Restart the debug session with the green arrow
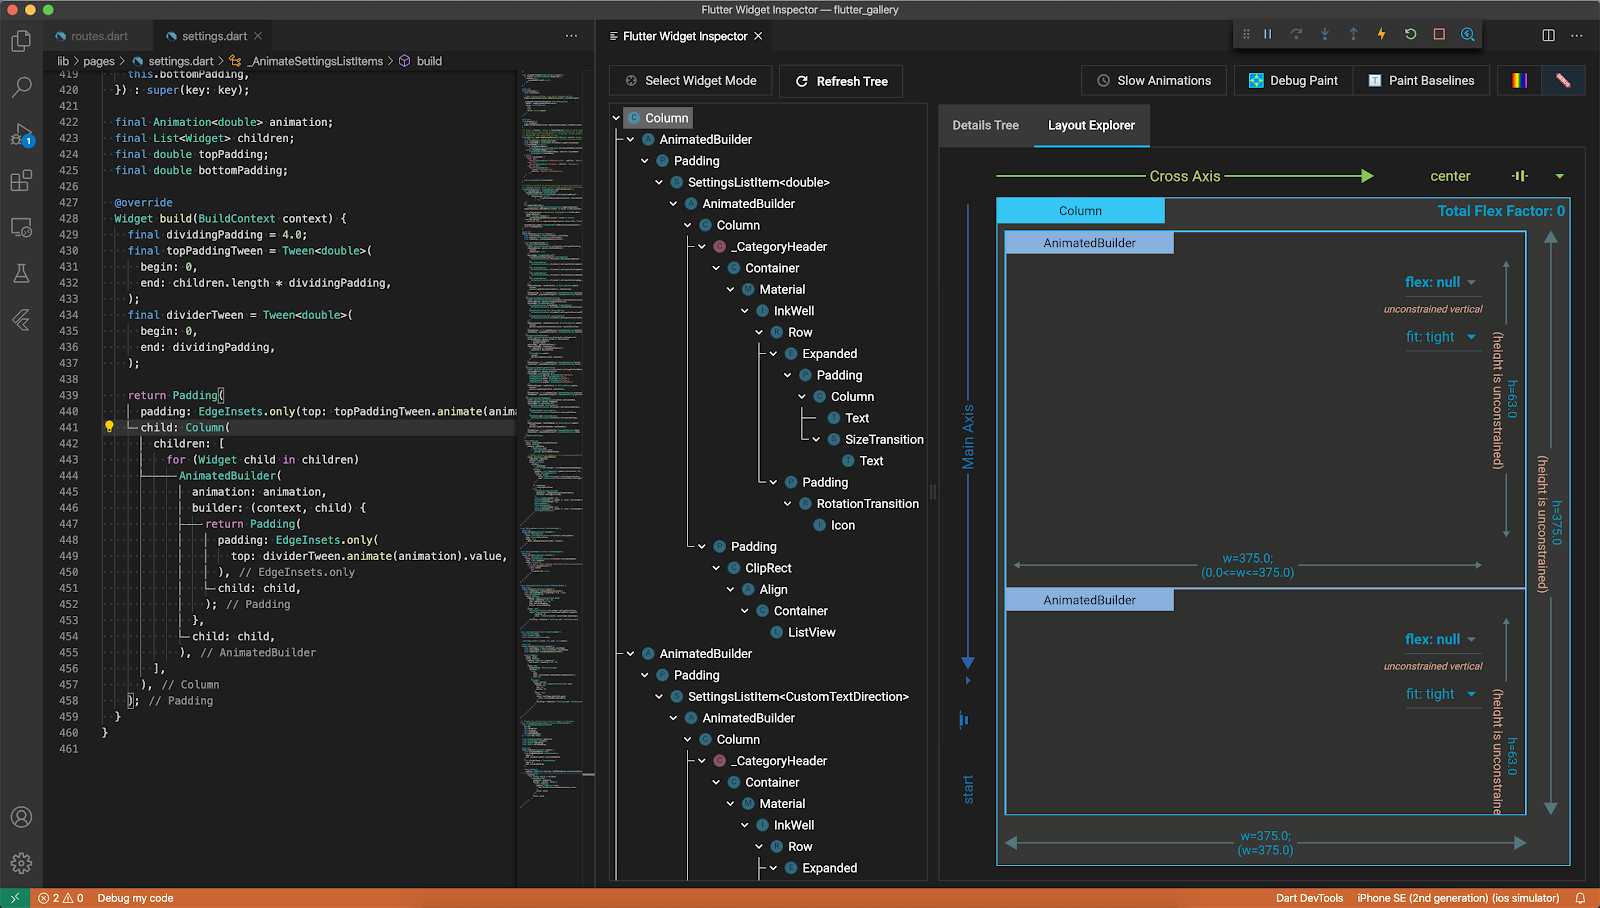Screen dimensions: 1600x908 point(1410,34)
